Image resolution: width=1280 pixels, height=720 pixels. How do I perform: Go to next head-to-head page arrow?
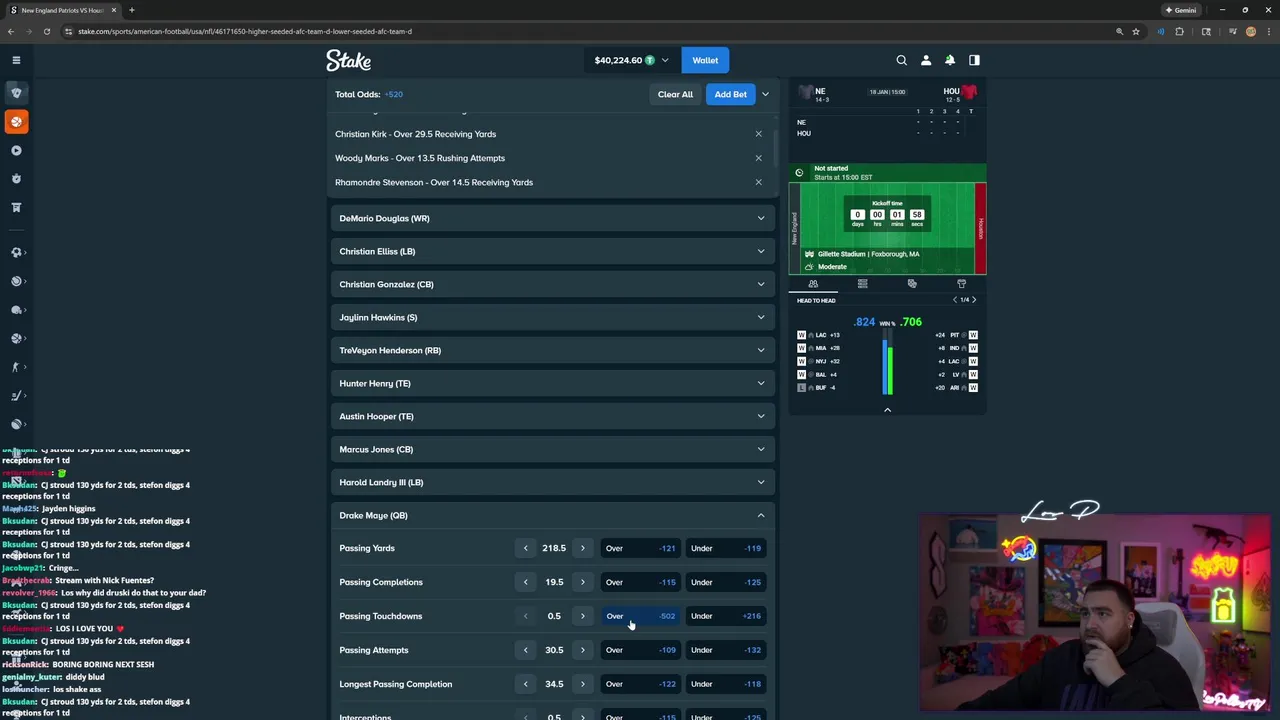974,300
